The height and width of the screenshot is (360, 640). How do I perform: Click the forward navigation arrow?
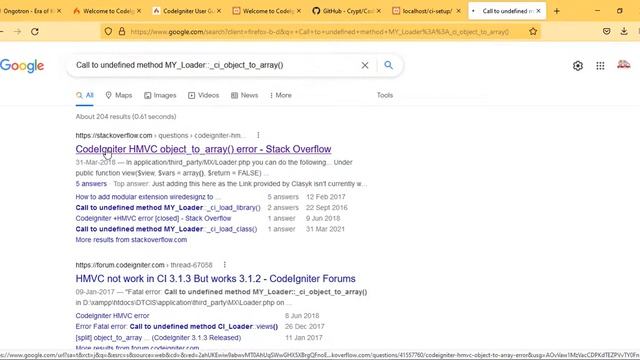pyautogui.click(x=17, y=31)
